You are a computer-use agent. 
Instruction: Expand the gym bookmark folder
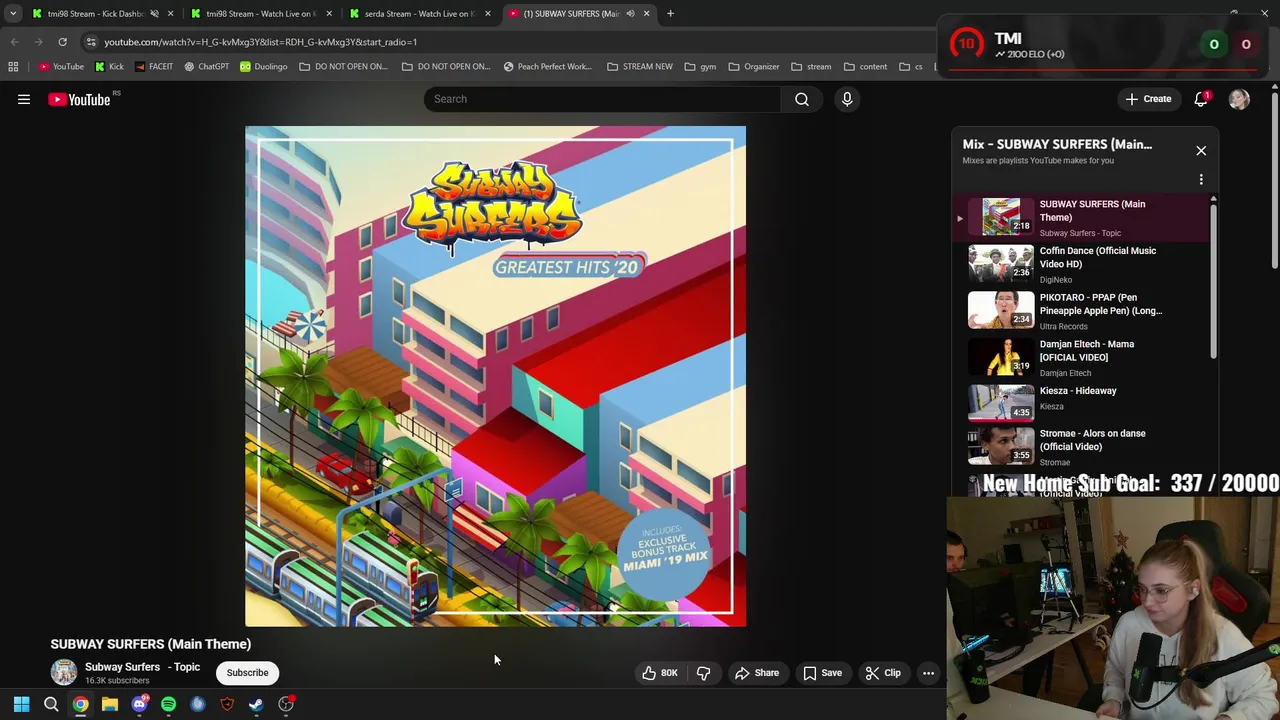[700, 67]
